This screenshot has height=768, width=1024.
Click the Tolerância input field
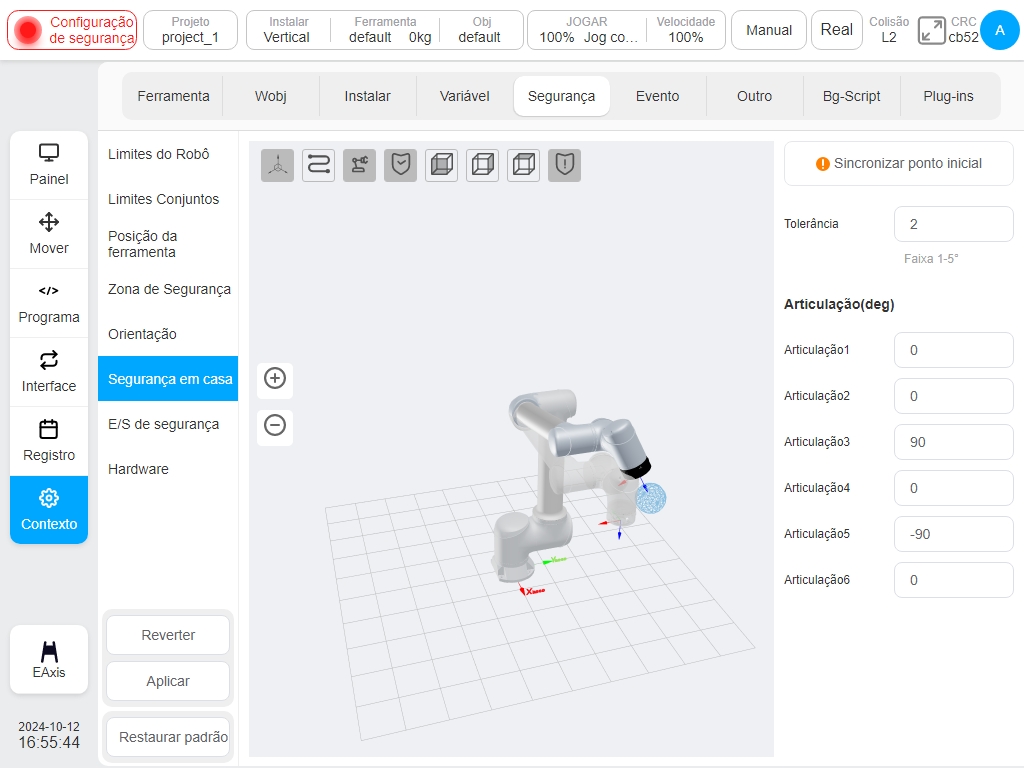tap(953, 224)
